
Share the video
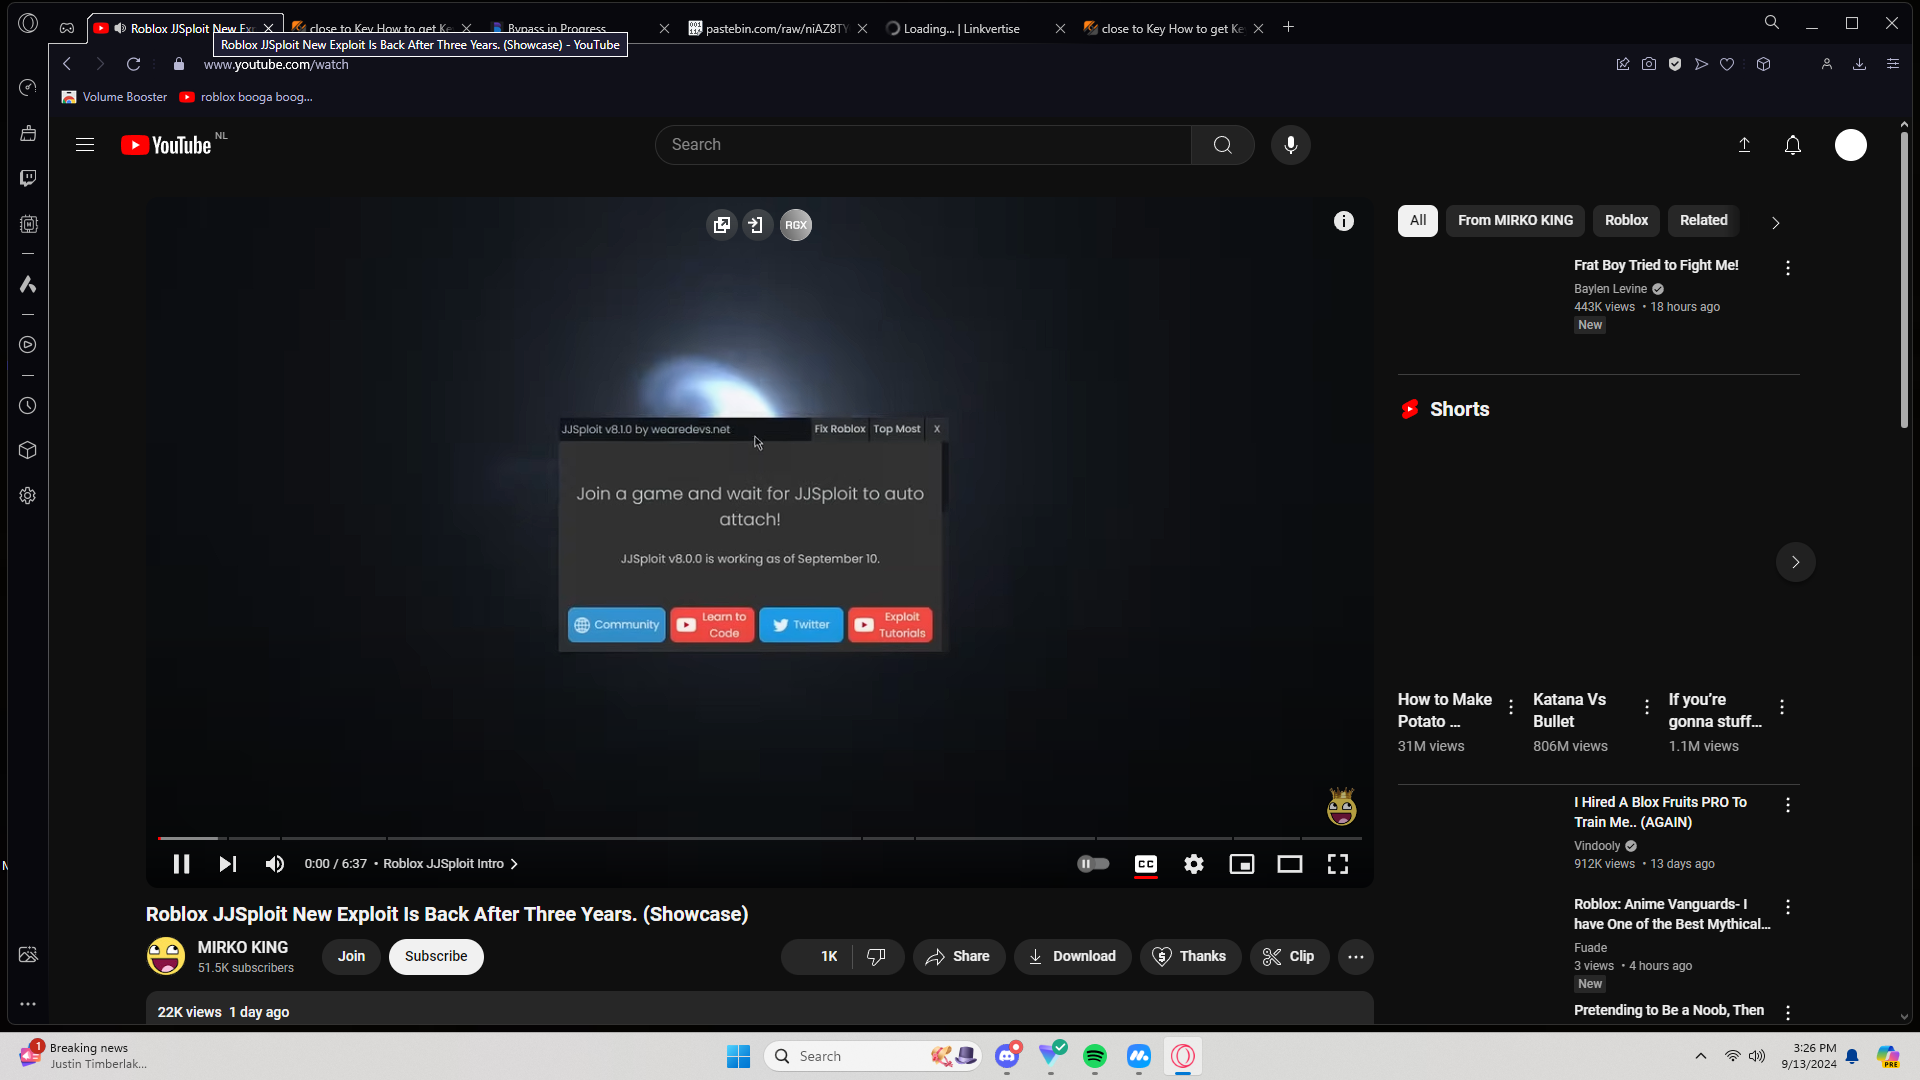(959, 957)
